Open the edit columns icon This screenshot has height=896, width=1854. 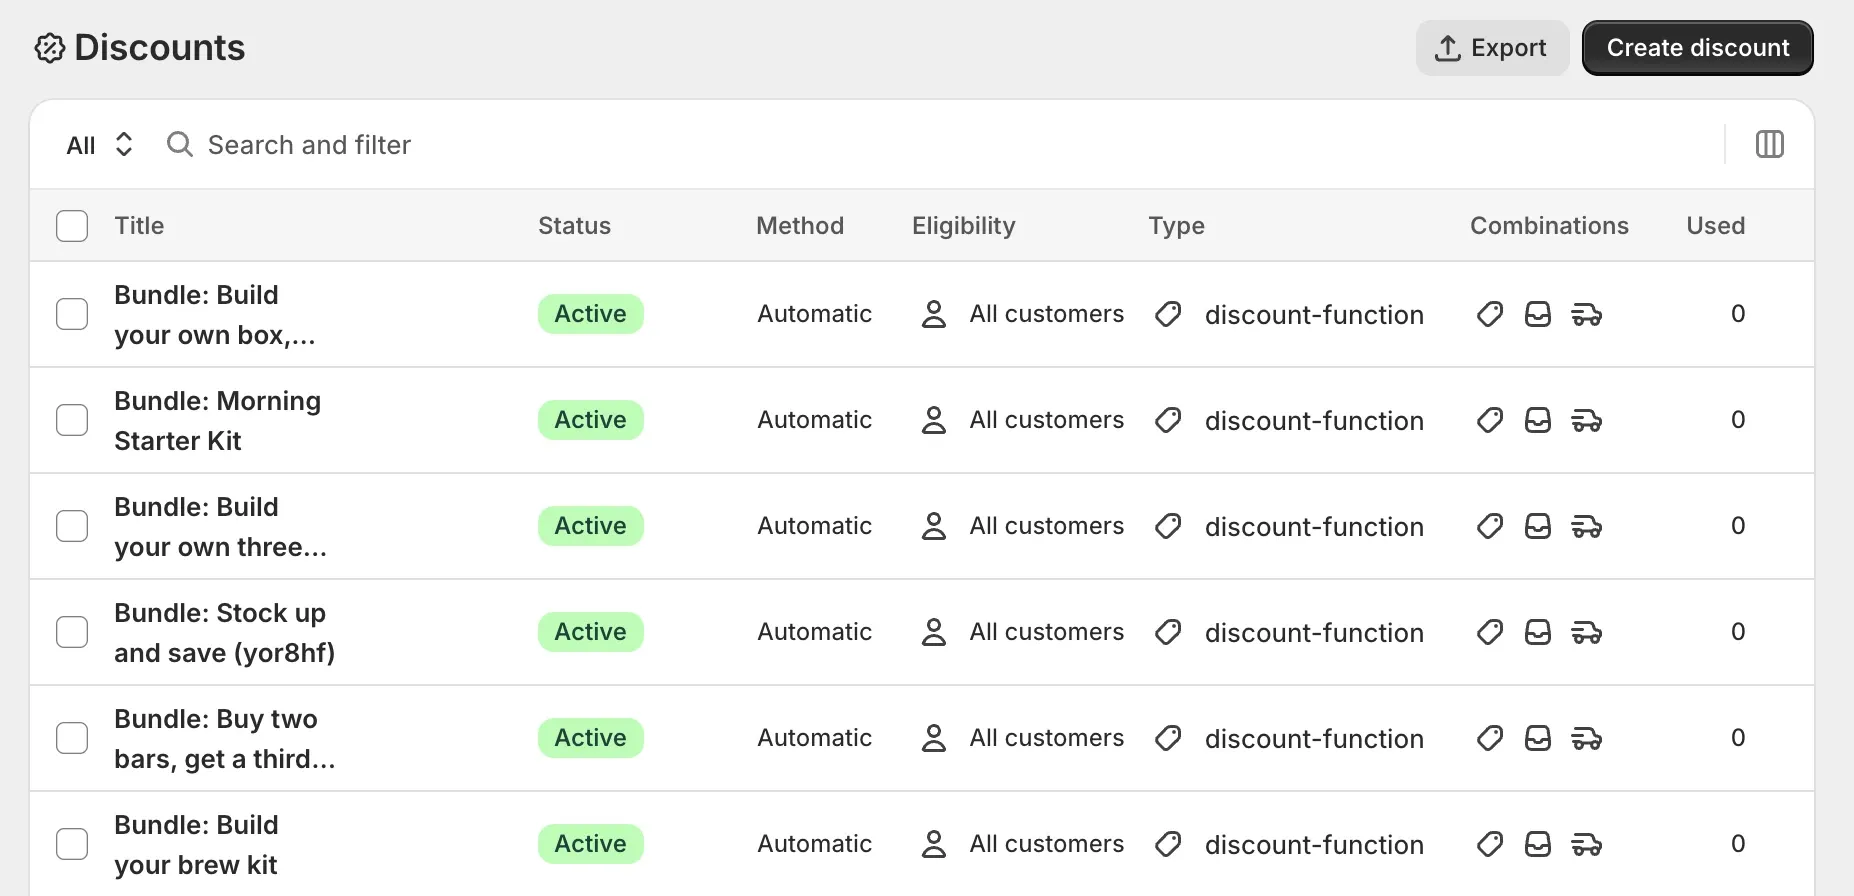[x=1770, y=144]
